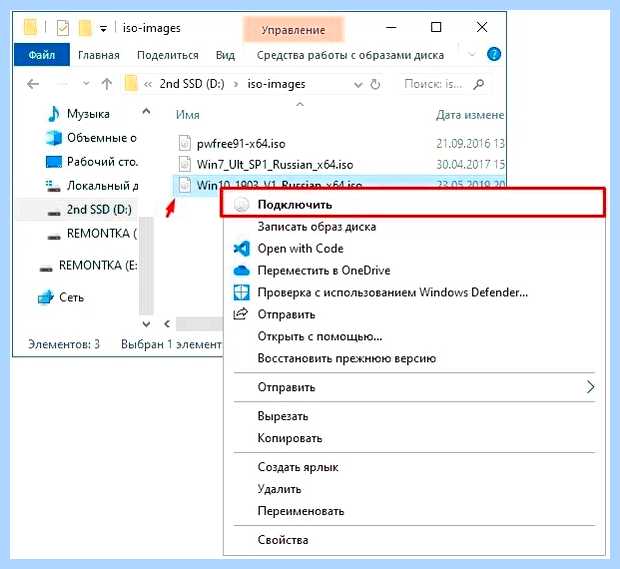Expand the Отправить submenu arrow
The width and height of the screenshot is (620, 569).
coord(590,387)
